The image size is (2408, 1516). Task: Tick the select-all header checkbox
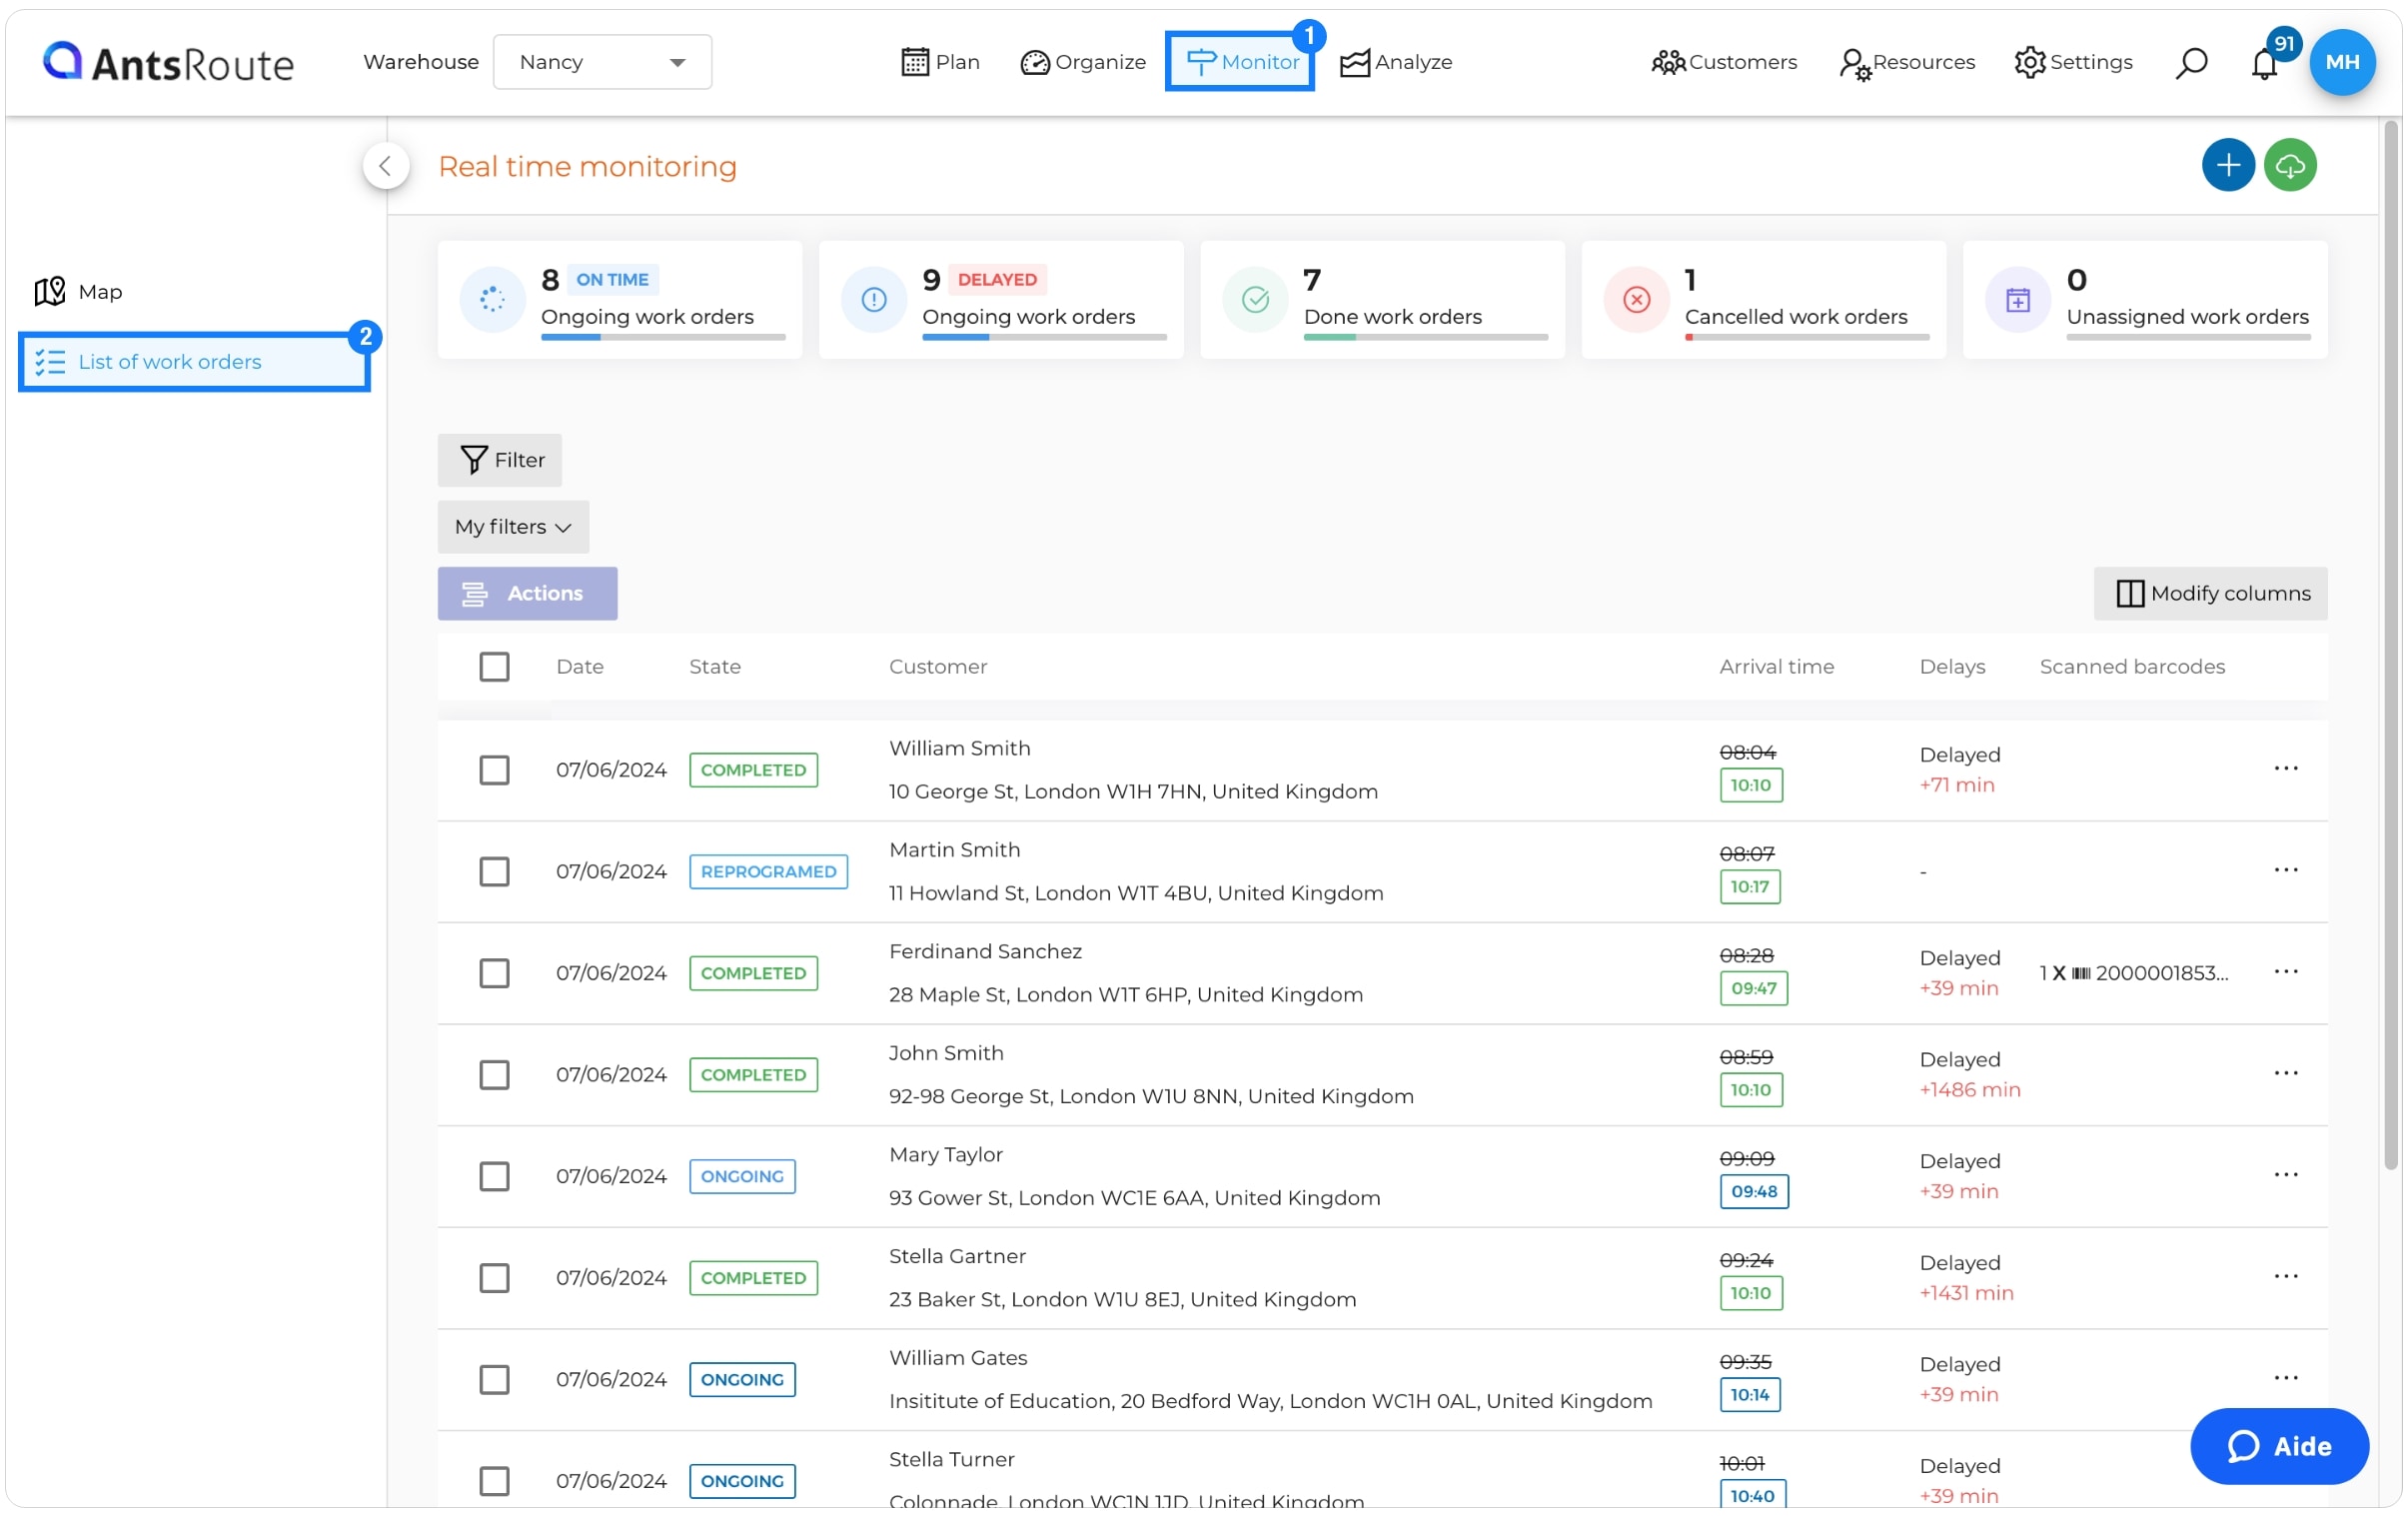point(494,666)
